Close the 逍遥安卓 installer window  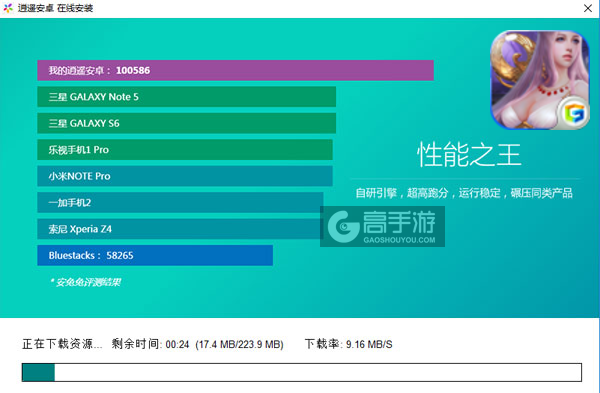pos(588,8)
